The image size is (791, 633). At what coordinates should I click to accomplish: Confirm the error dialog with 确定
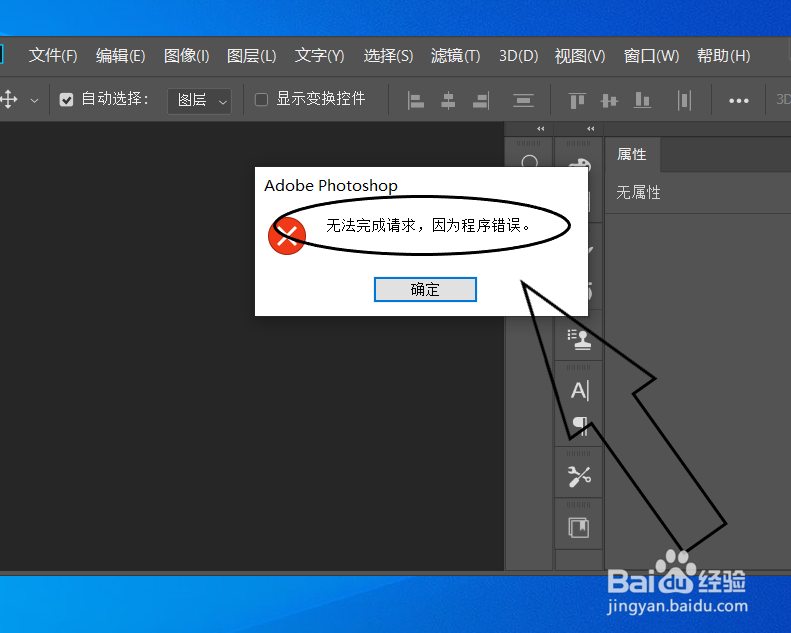(425, 290)
